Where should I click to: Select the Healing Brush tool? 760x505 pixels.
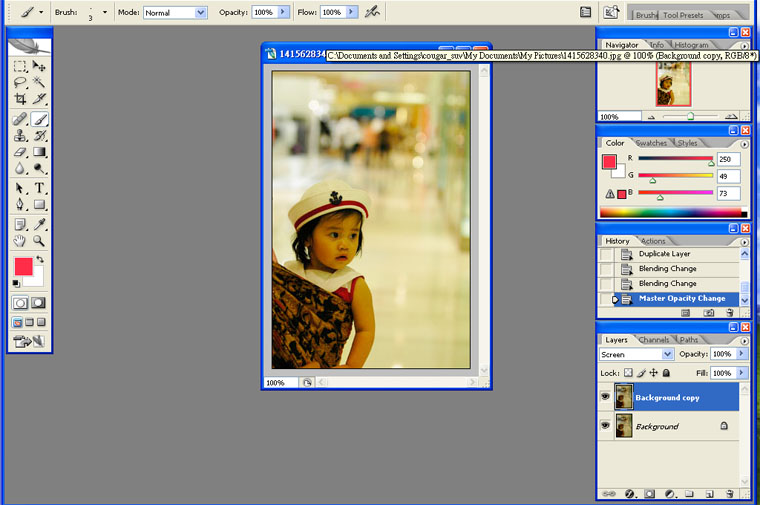20,119
